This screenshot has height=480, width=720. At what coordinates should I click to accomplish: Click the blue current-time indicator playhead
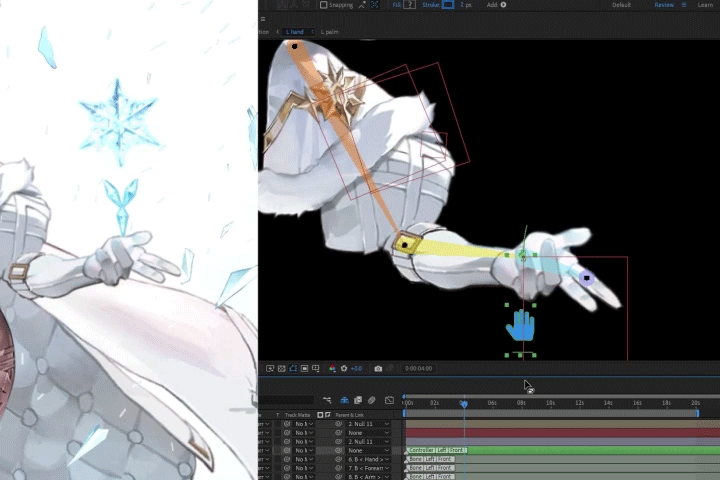[x=464, y=403]
